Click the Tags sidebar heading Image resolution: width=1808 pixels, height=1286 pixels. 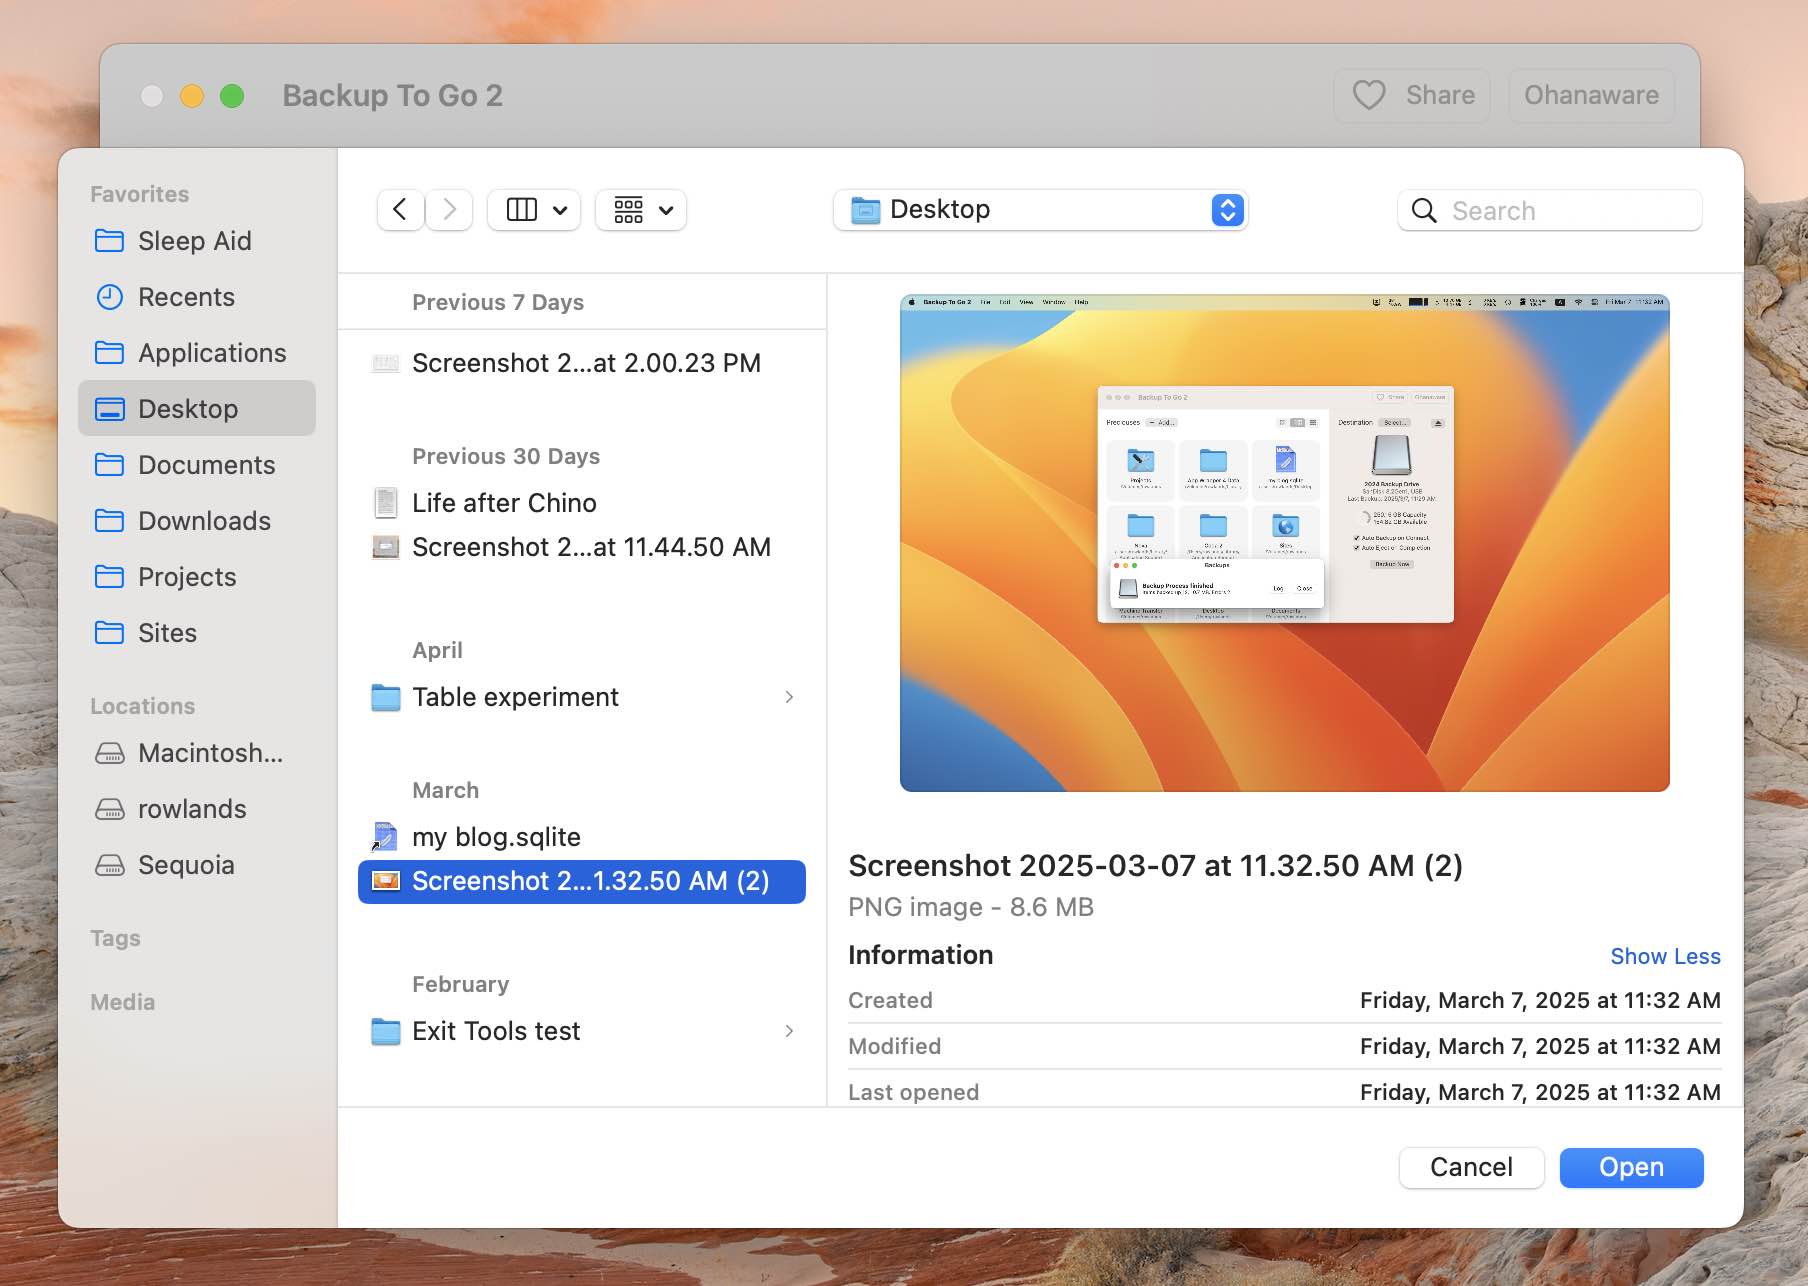click(115, 938)
